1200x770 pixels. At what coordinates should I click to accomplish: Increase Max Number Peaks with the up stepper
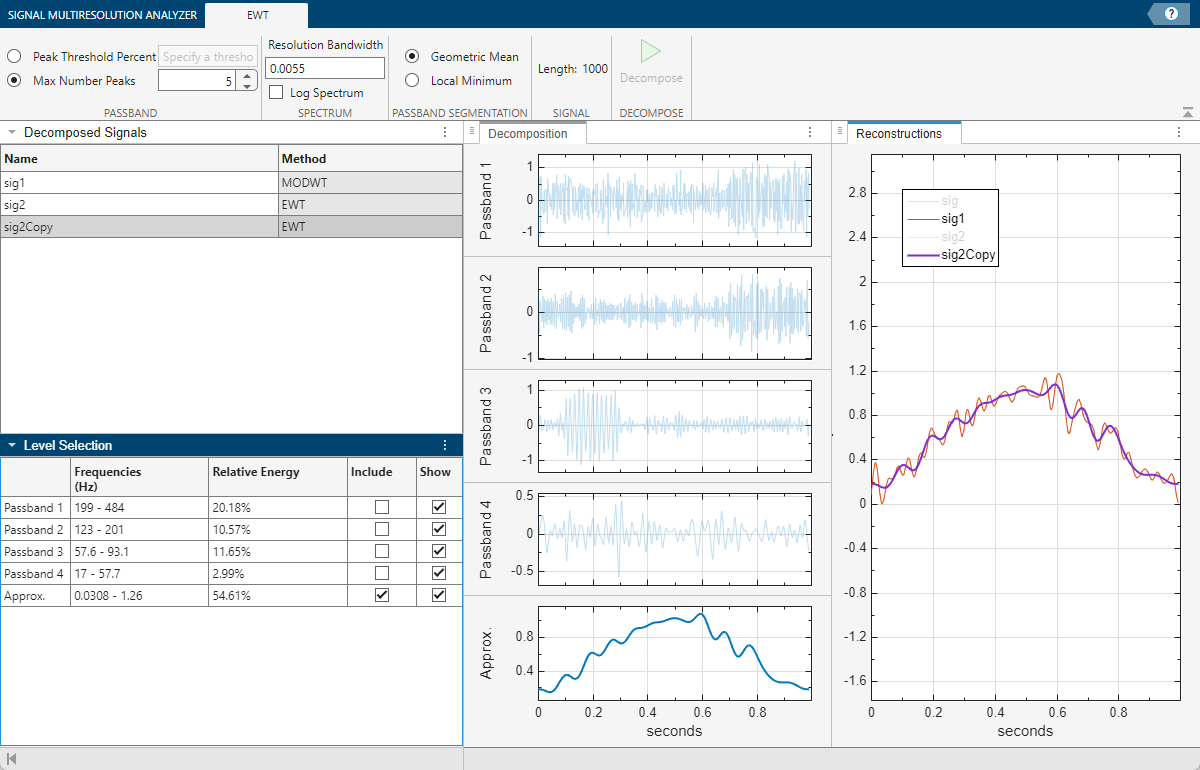[x=246, y=74]
